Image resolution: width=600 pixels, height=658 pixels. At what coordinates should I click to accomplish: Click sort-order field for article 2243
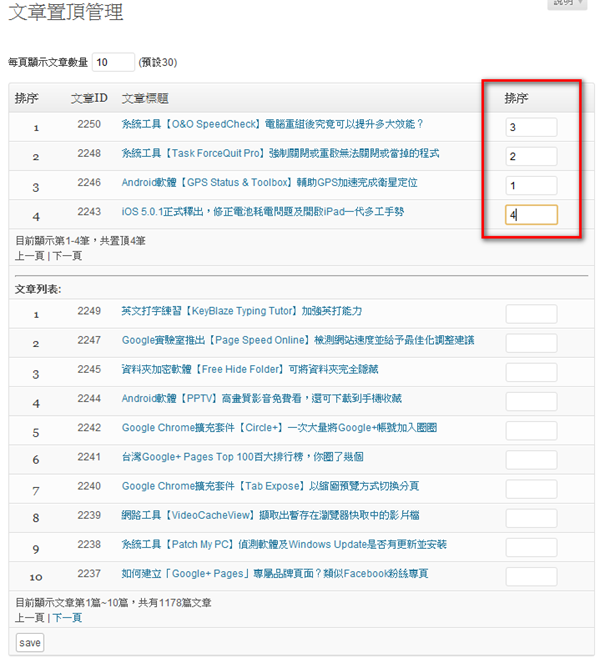[531, 215]
